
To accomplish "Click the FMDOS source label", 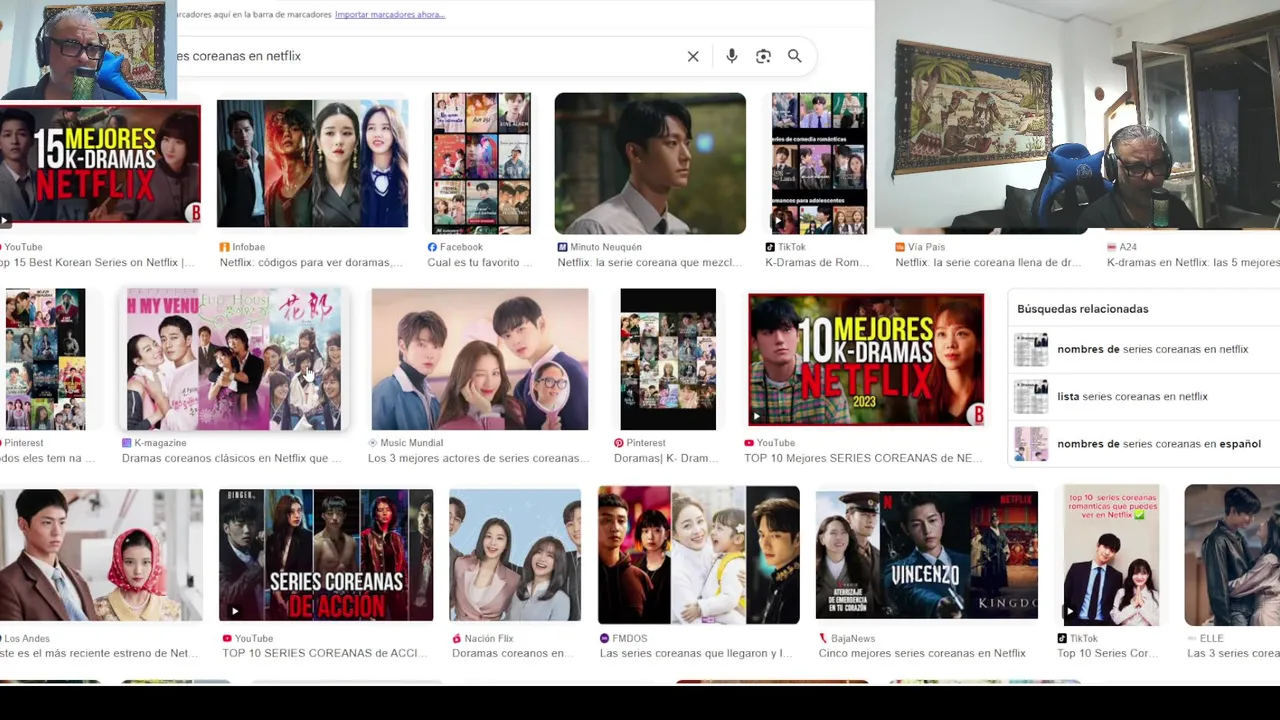I will pyautogui.click(x=623, y=638).
